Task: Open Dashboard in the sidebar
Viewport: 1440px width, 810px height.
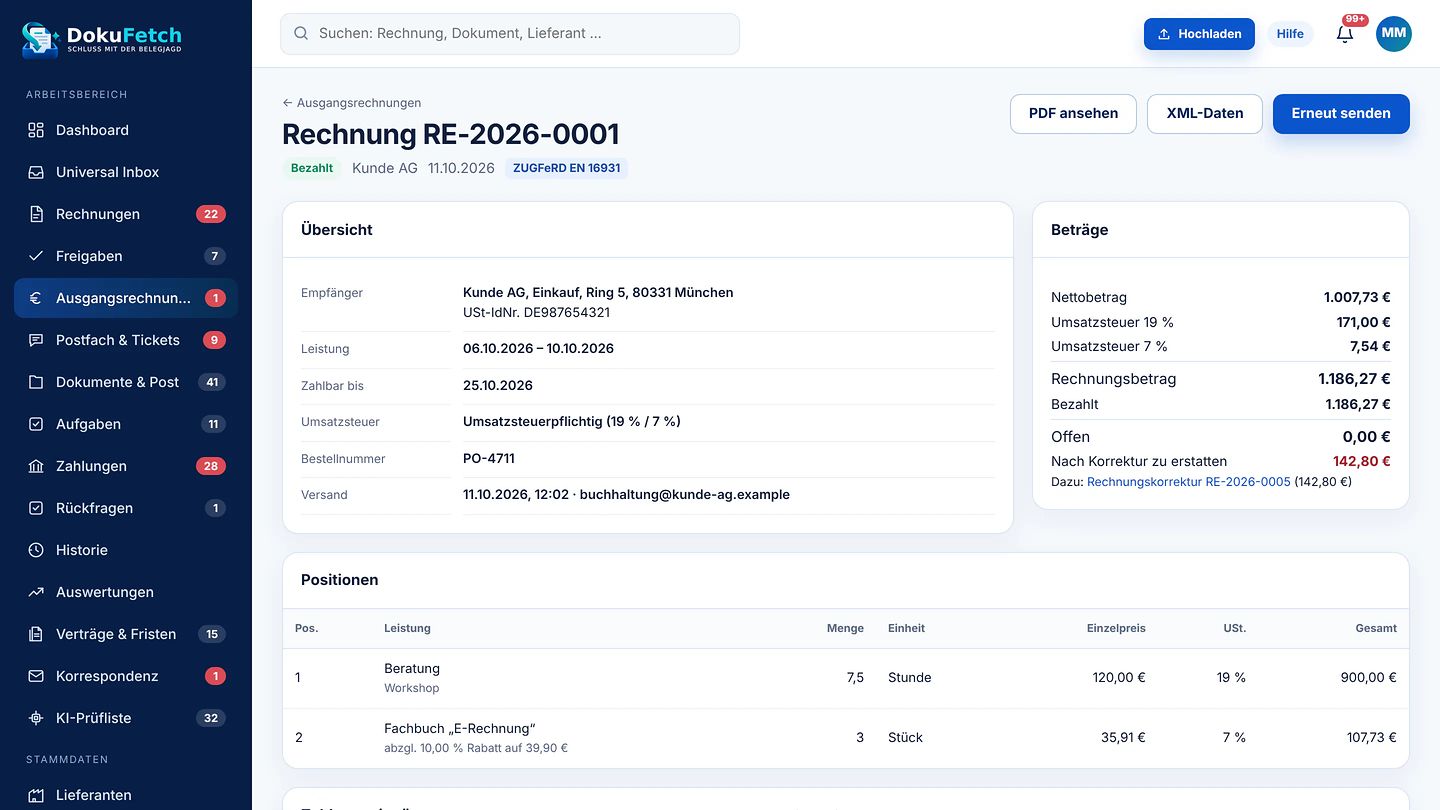Action: [x=126, y=130]
